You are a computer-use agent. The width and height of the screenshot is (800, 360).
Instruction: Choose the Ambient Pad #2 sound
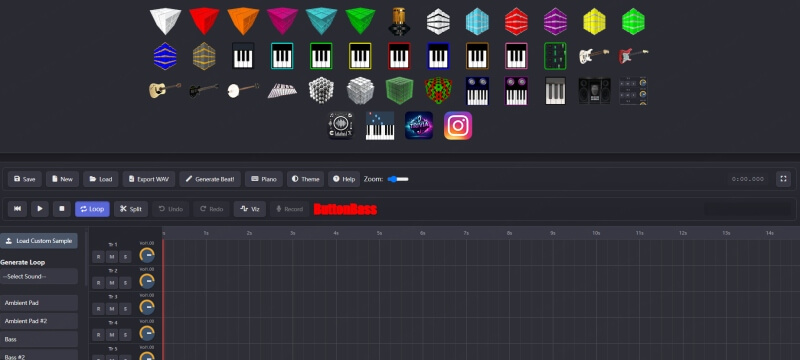[39, 321]
